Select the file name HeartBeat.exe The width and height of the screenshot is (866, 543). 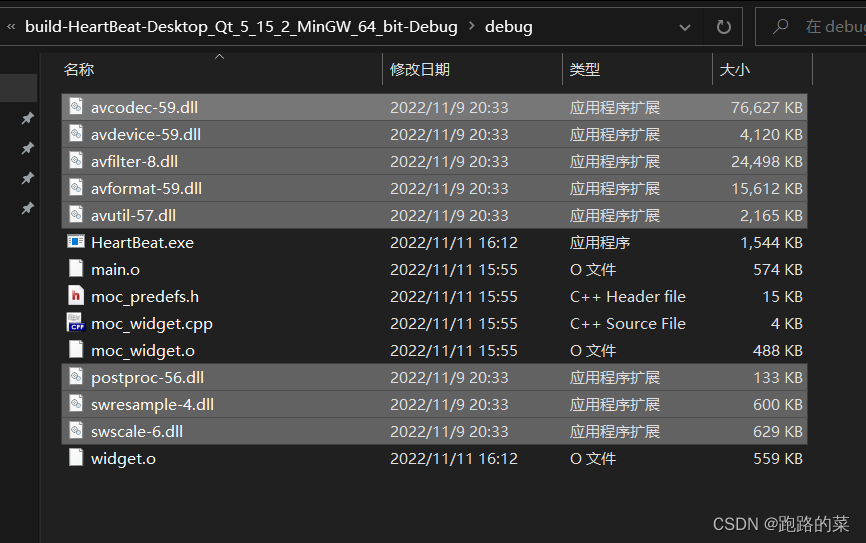(142, 242)
